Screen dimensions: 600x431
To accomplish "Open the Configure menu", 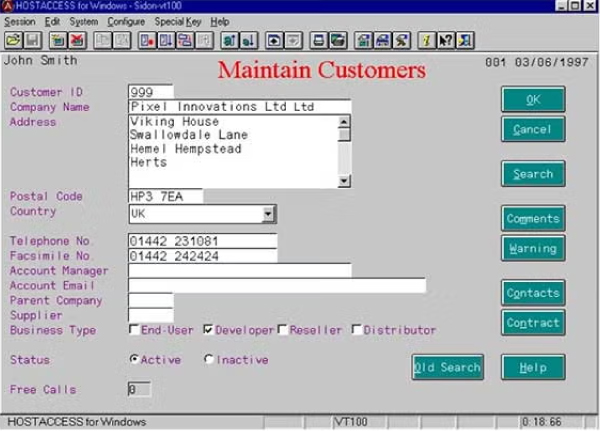I will coord(126,22).
